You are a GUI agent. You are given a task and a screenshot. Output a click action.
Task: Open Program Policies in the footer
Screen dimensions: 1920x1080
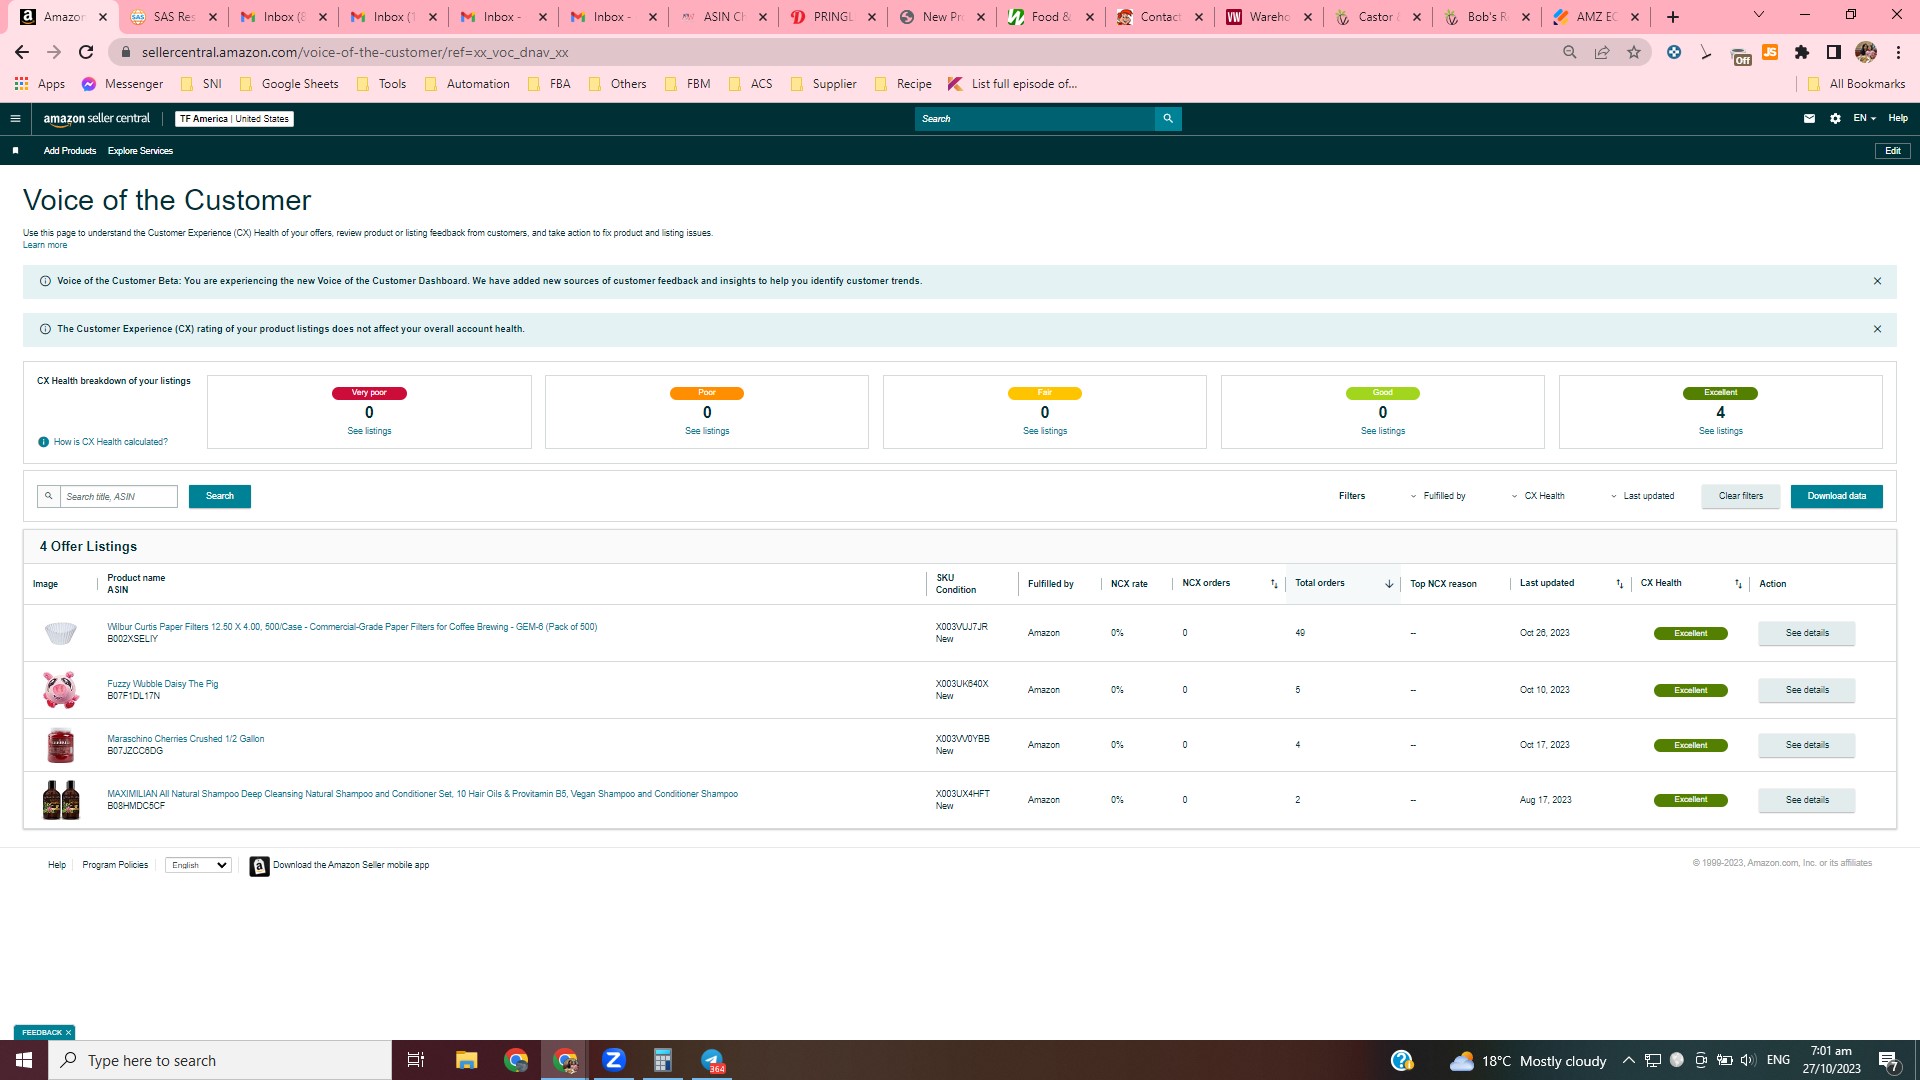115,866
